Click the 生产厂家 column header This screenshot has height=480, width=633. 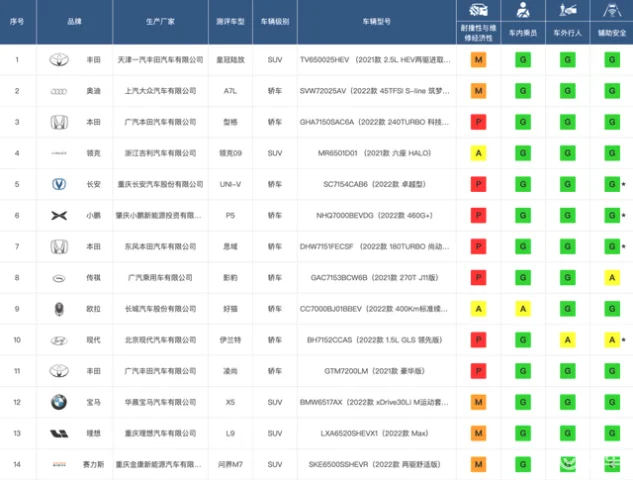click(160, 21)
